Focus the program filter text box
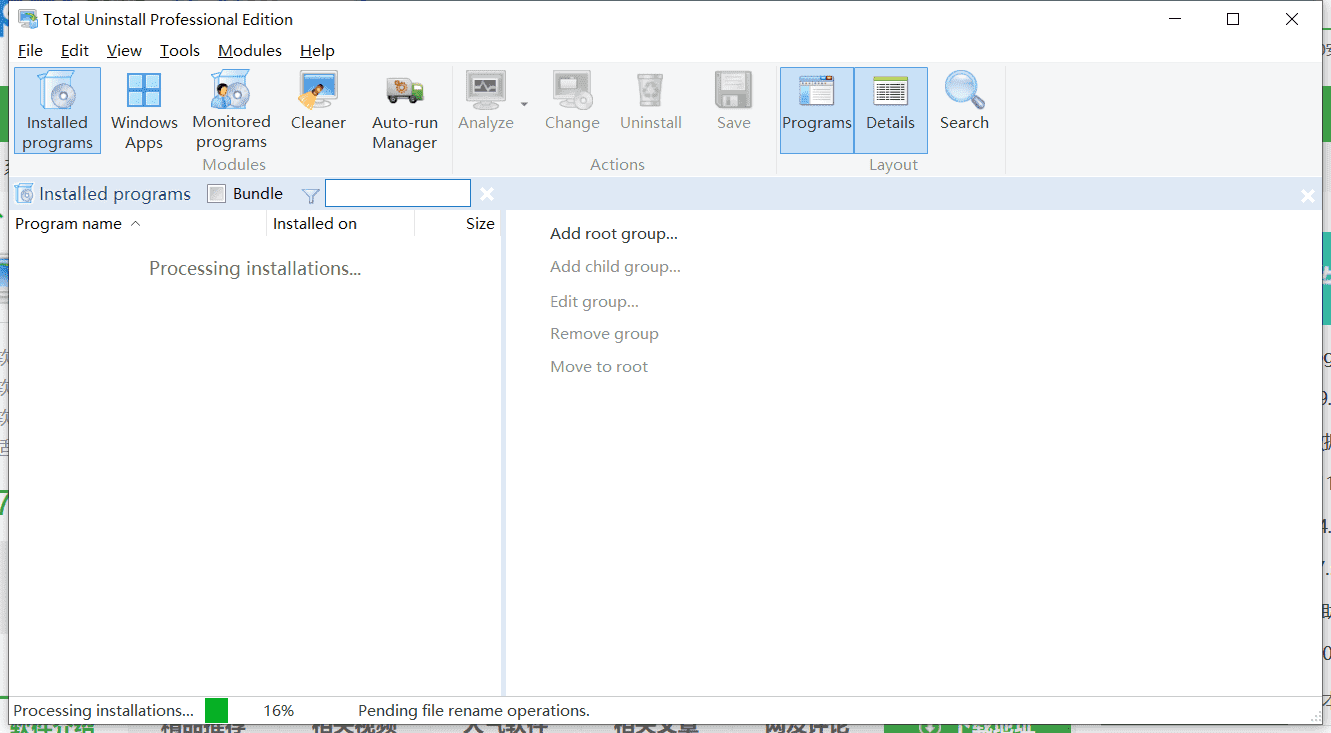1331x733 pixels. coord(398,193)
